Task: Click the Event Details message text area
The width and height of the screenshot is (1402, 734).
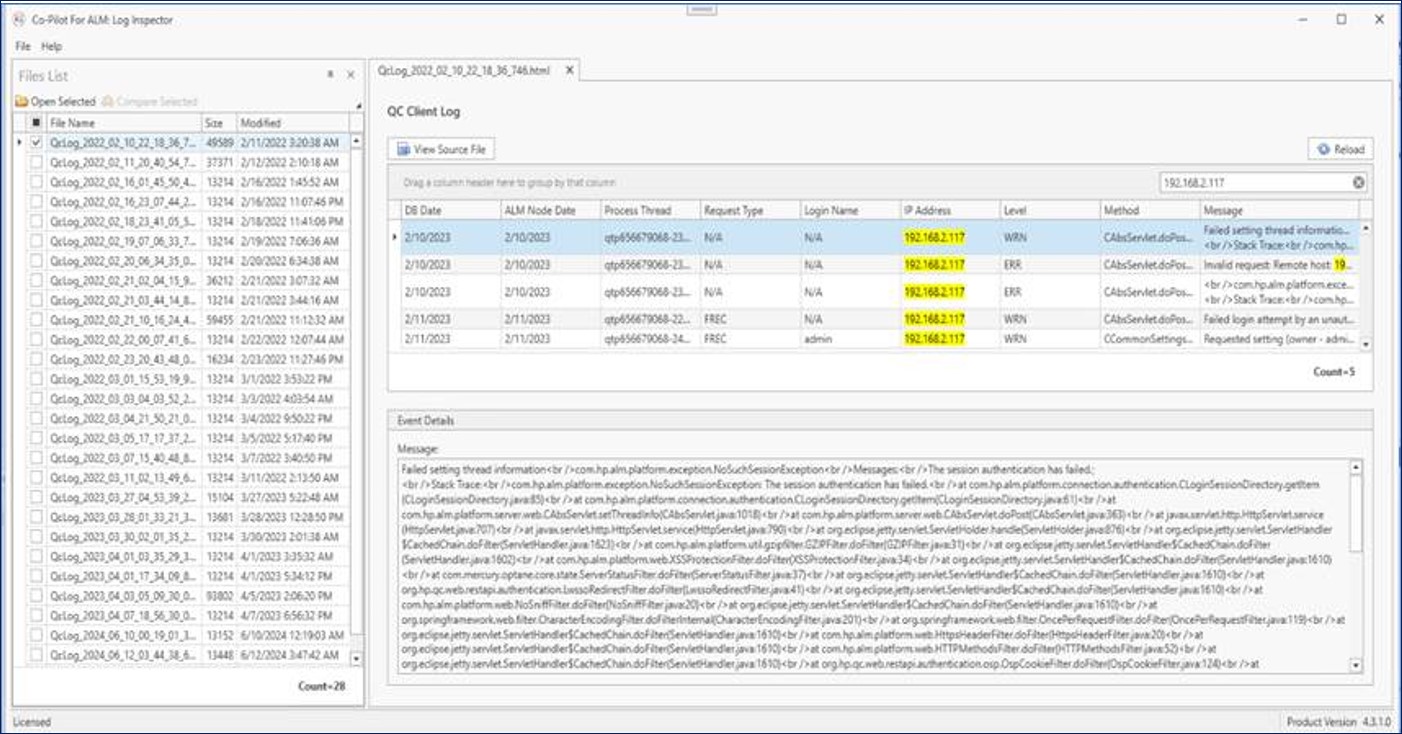Action: (x=873, y=565)
